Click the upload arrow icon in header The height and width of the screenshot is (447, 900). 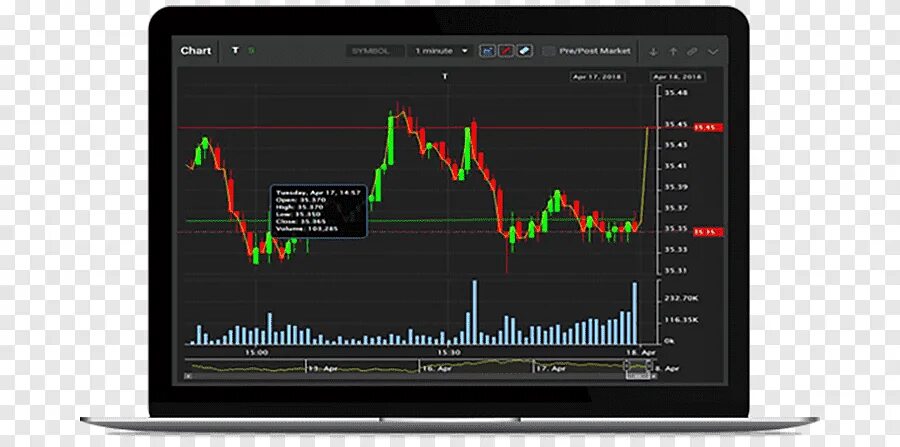[673, 52]
